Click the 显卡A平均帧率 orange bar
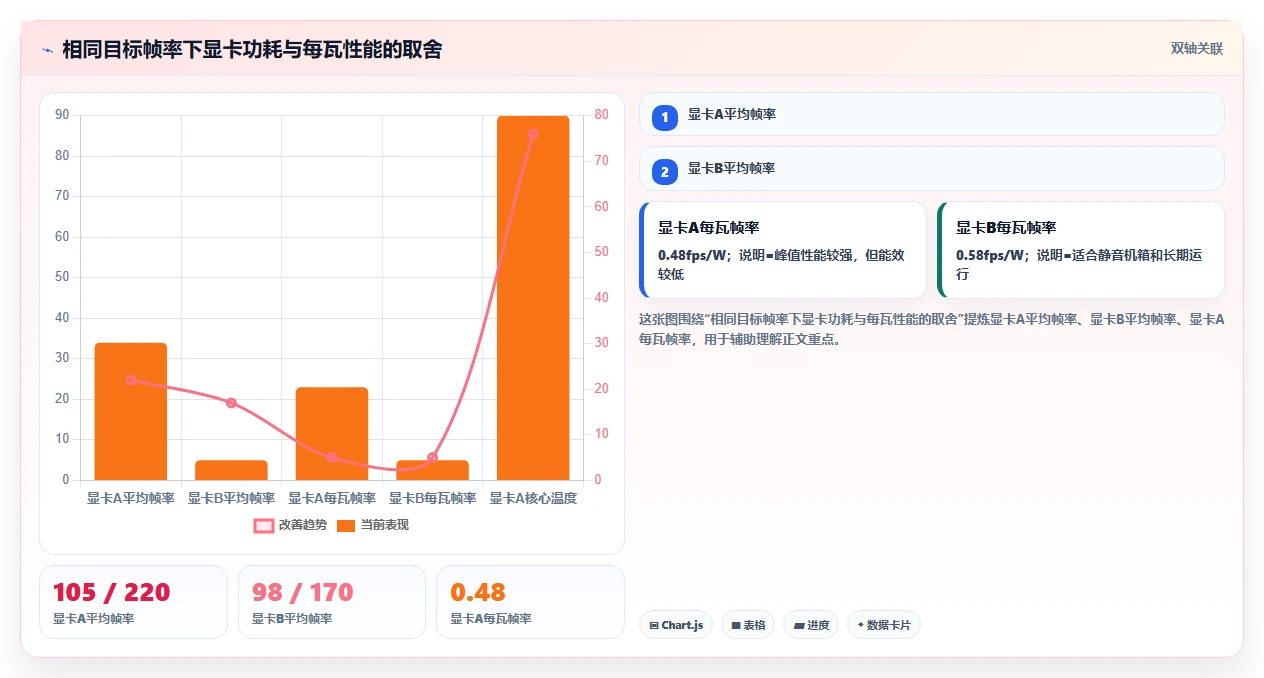 [131, 411]
